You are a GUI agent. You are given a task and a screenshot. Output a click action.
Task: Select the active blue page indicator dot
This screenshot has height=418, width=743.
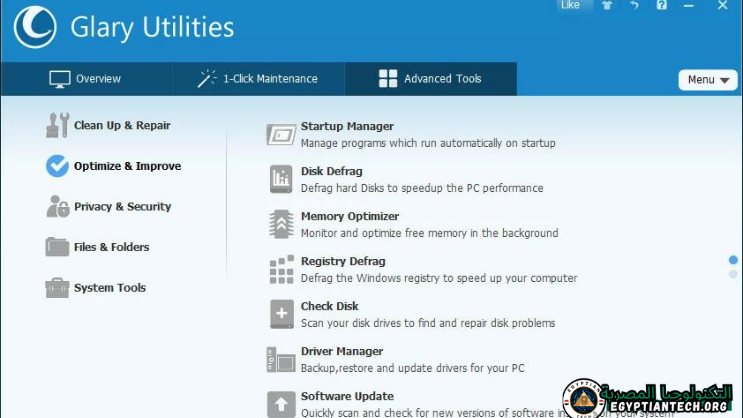point(733,260)
